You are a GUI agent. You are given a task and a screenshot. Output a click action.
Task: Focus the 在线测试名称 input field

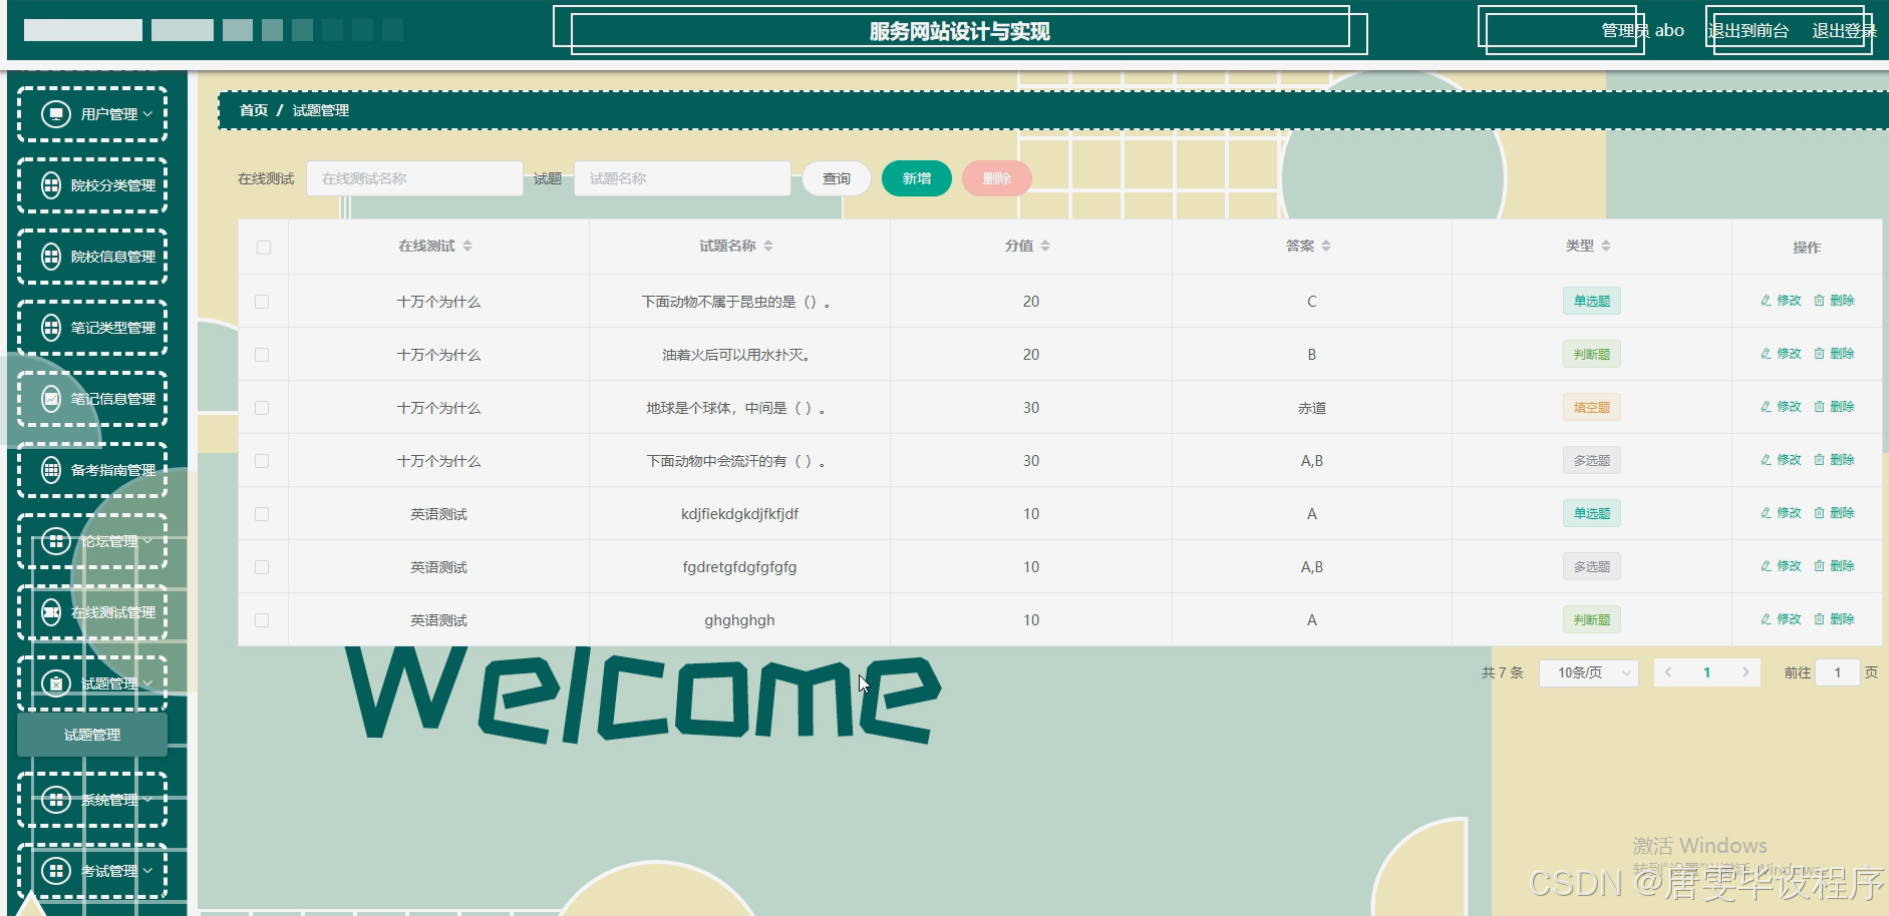pyautogui.click(x=415, y=179)
